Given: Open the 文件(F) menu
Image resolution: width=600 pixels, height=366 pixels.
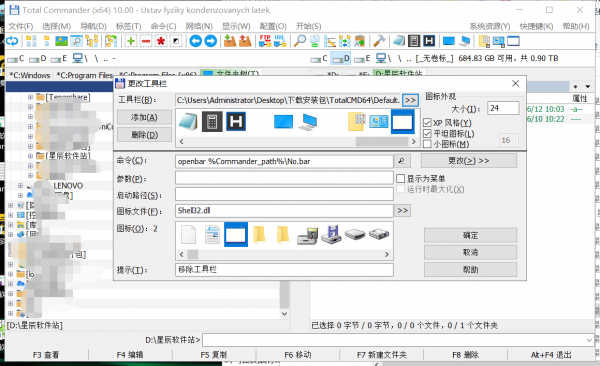Looking at the screenshot, I should pos(21,26).
